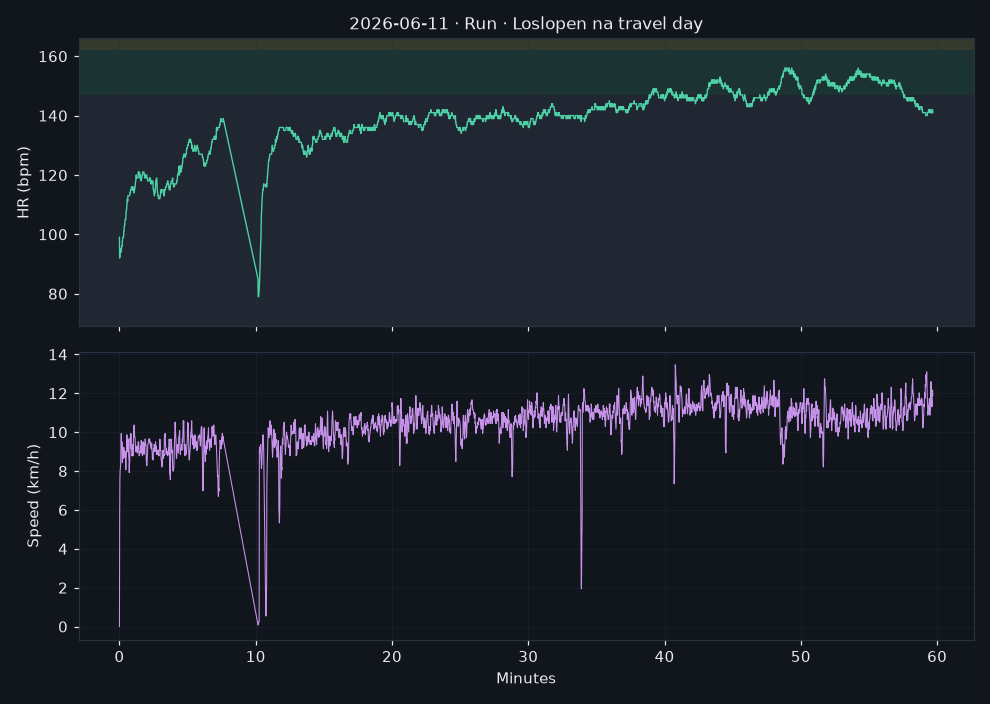This screenshot has width=990, height=704.
Task: Click the 20 tick on Minutes axis
Action: coord(392,657)
